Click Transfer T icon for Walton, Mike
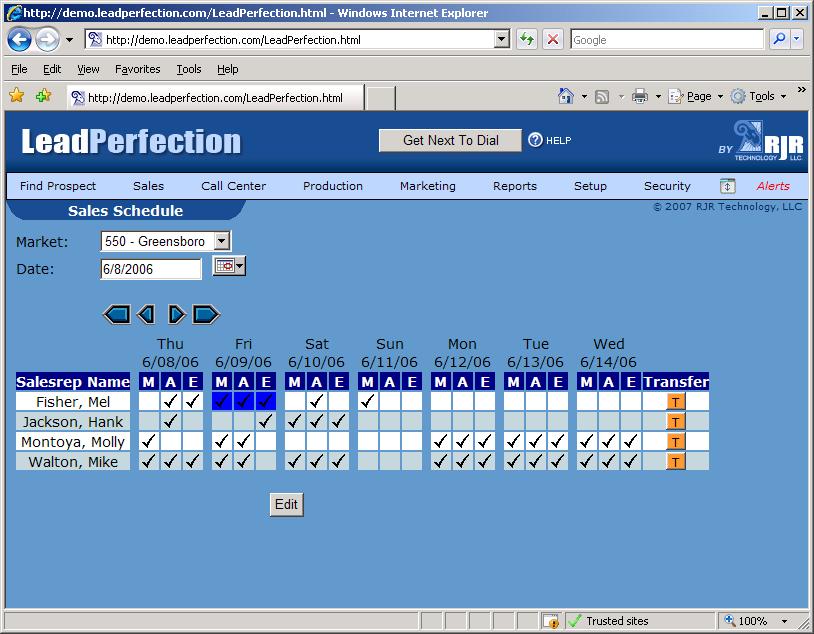This screenshot has width=814, height=634. [675, 462]
